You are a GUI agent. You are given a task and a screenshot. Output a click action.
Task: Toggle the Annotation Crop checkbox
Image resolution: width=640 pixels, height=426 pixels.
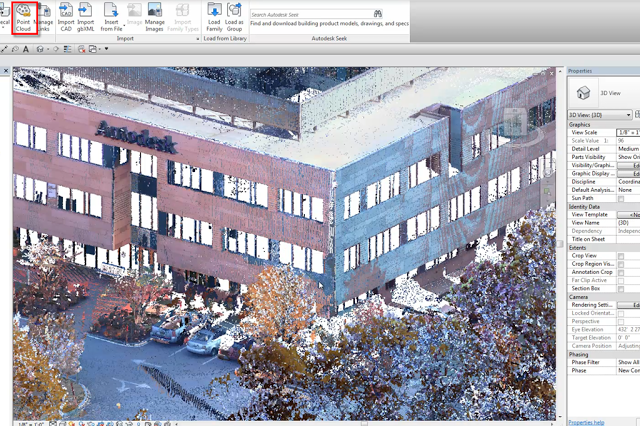click(x=621, y=273)
